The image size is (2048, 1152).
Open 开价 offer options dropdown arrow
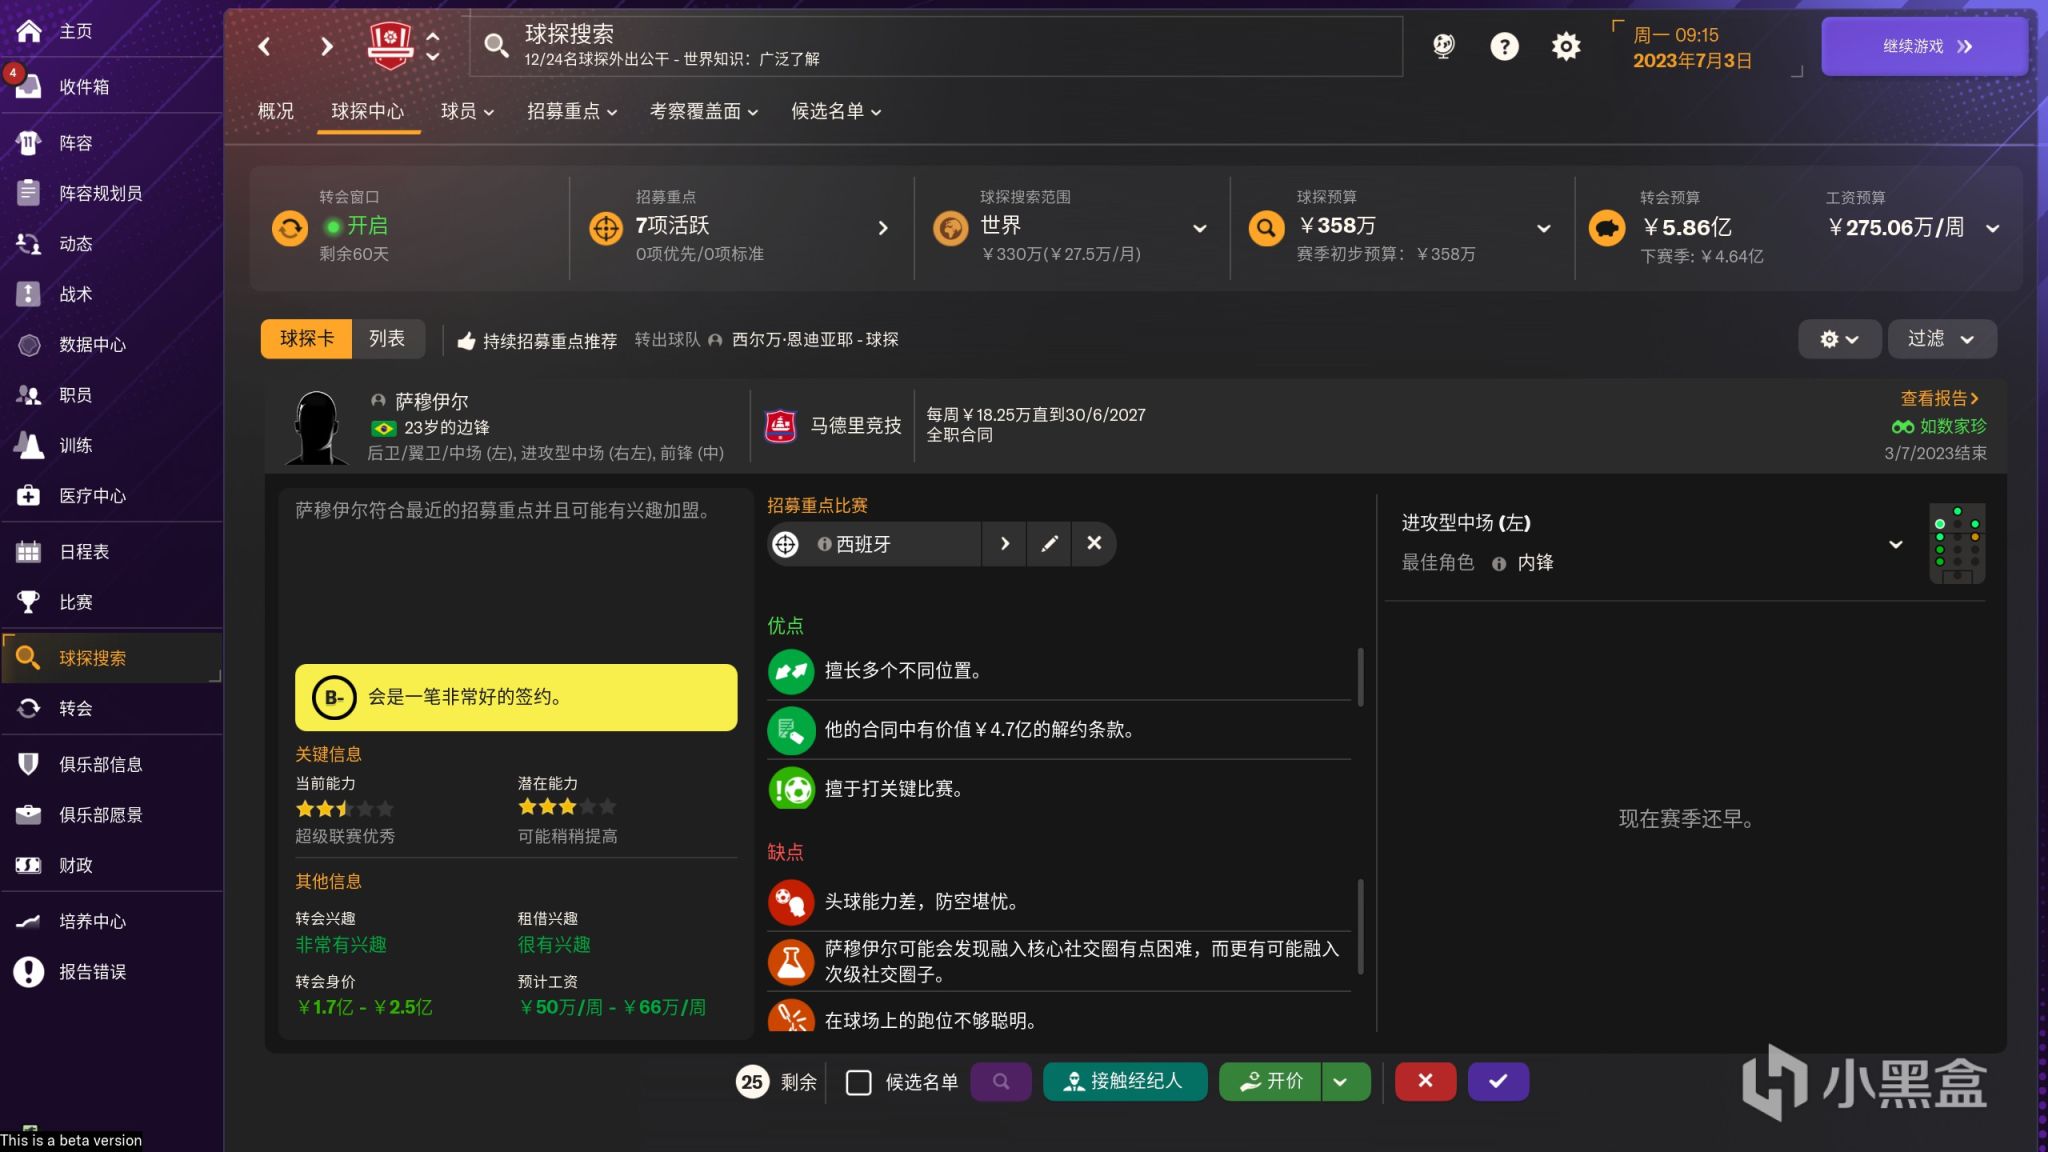tap(1345, 1082)
